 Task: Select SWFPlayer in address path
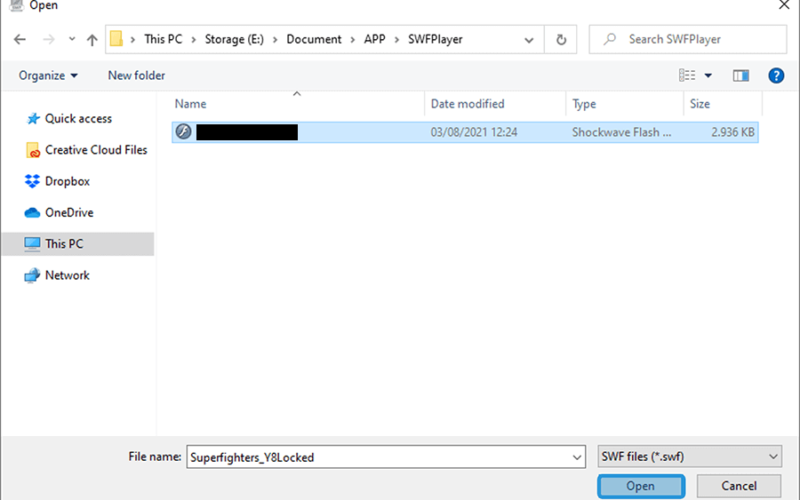coord(435,39)
